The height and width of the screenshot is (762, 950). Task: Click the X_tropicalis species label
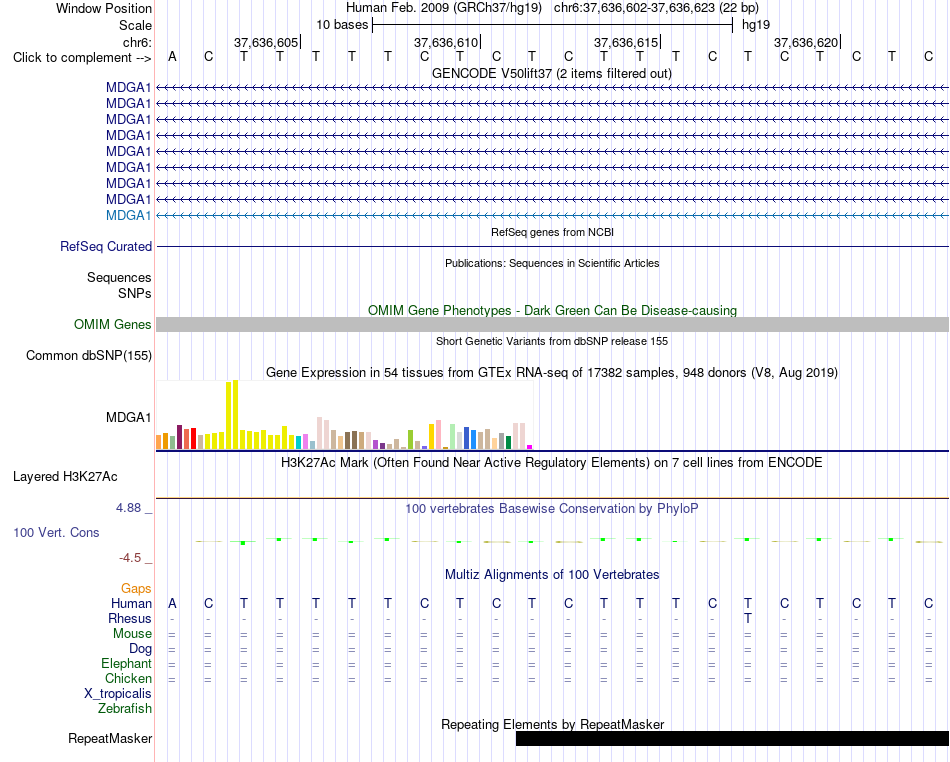click(118, 694)
